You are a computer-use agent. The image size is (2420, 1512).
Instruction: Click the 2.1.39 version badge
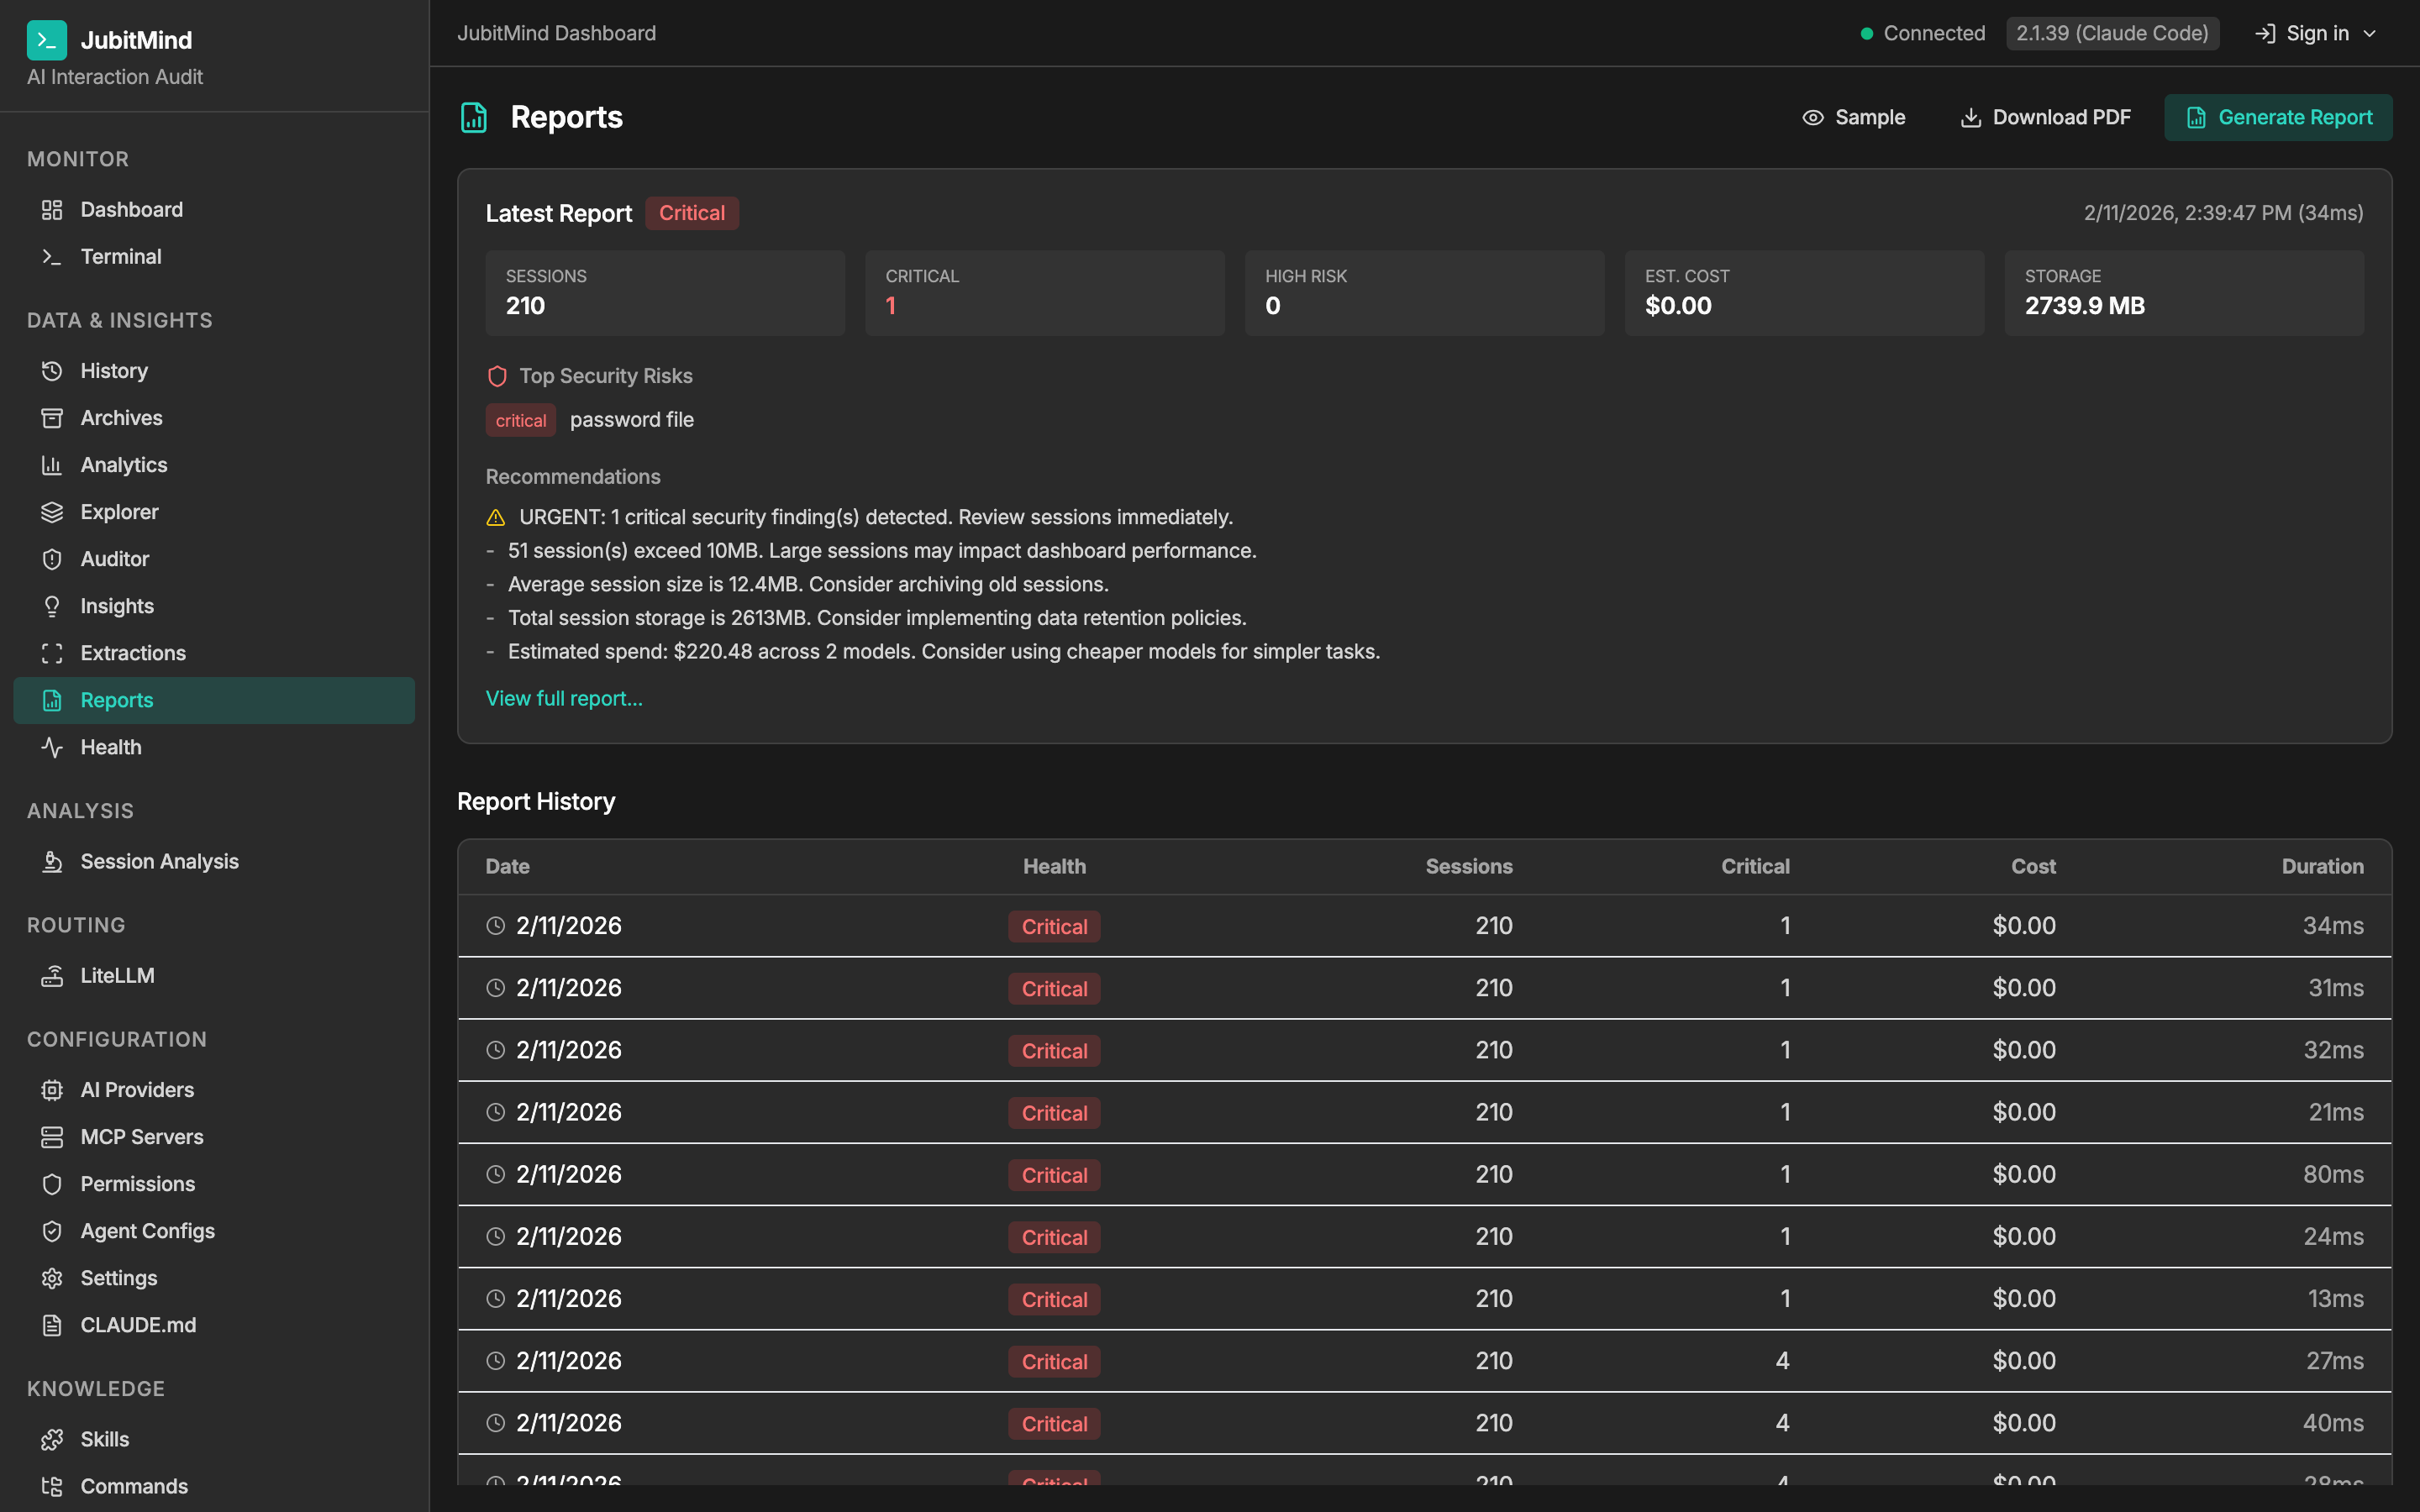(x=2112, y=33)
